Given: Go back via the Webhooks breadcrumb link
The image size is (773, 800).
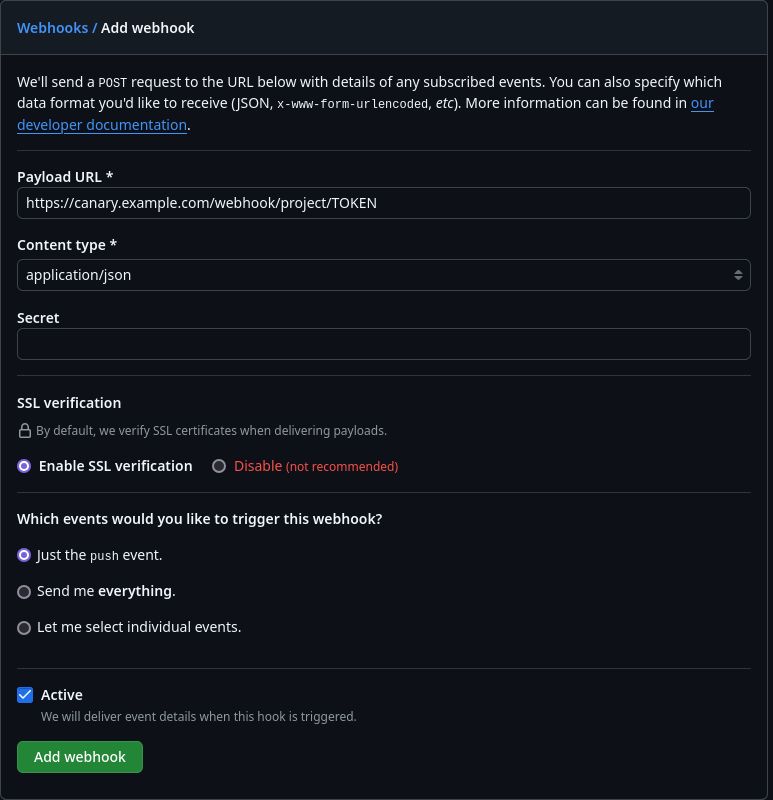Looking at the screenshot, I should [x=53, y=28].
